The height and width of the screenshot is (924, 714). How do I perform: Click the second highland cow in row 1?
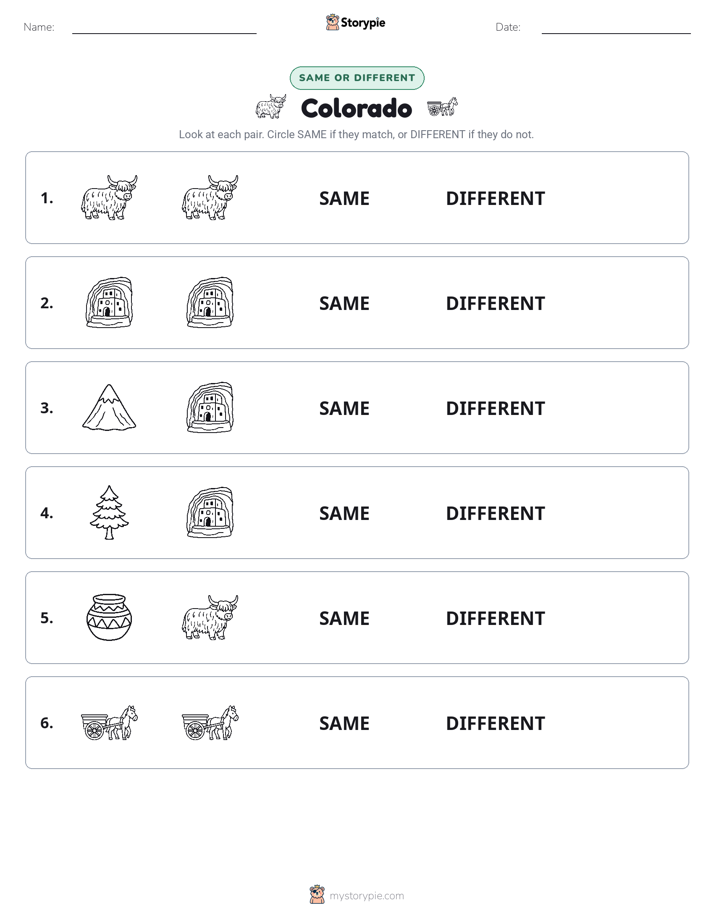point(210,197)
